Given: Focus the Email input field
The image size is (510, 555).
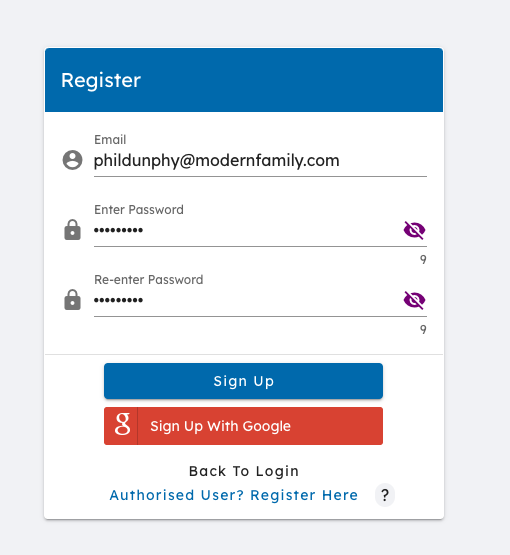Looking at the screenshot, I should click(x=260, y=161).
